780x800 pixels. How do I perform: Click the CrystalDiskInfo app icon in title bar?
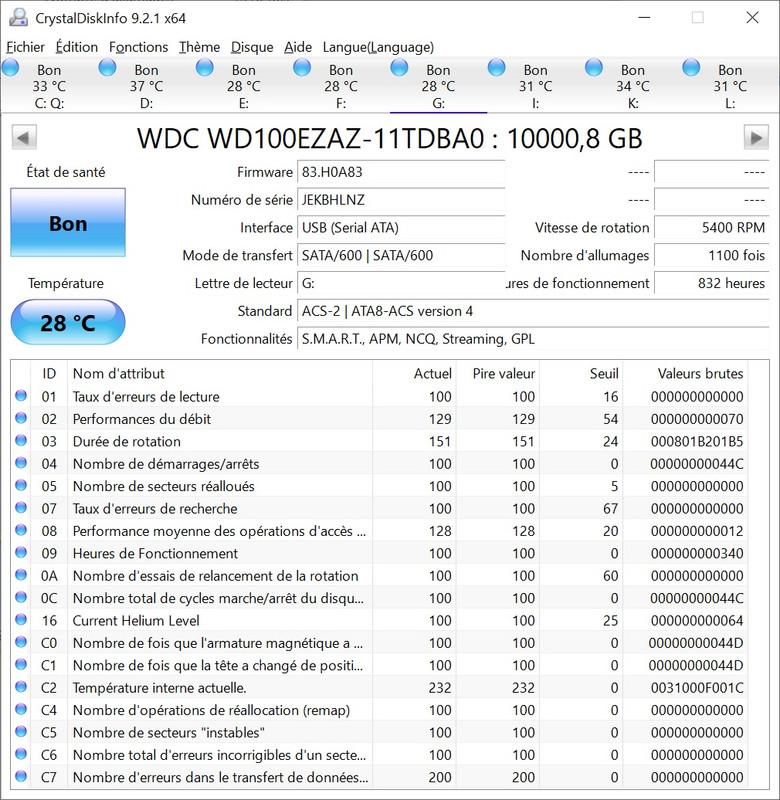(x=18, y=18)
